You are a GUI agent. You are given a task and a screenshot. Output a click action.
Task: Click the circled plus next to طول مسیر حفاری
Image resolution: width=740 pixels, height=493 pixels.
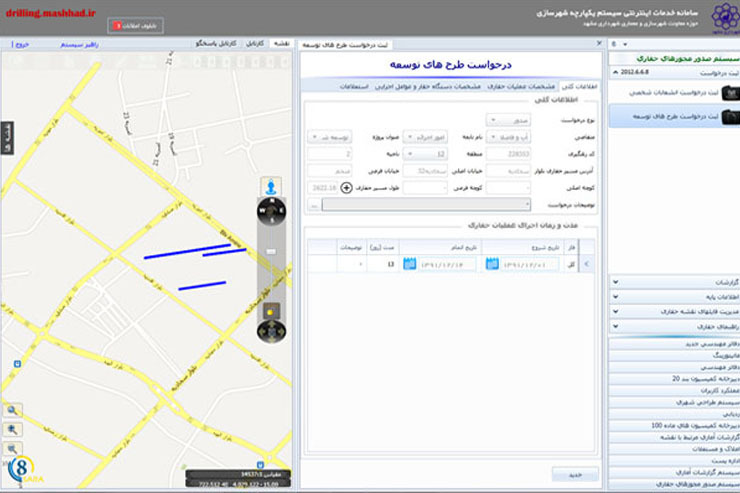click(x=346, y=188)
